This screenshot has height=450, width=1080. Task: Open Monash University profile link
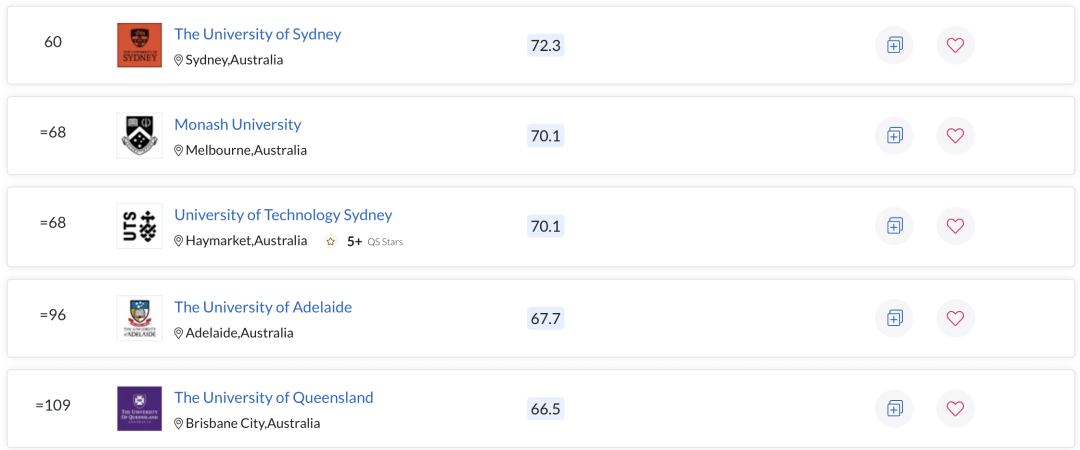coord(238,125)
